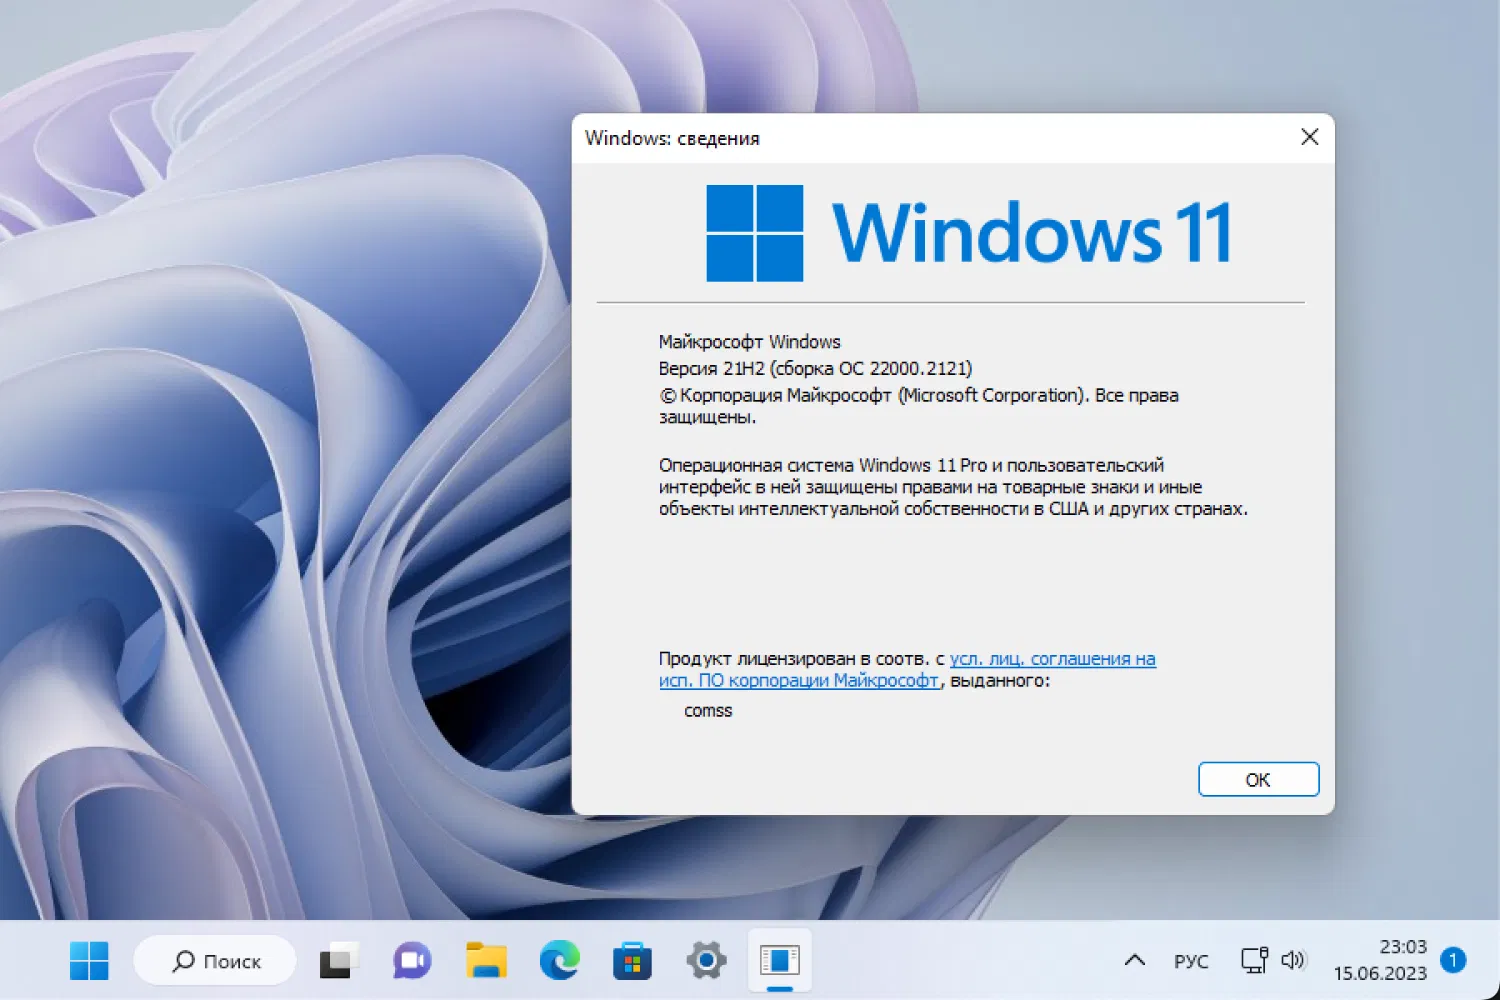Open Microsoft Edge from the taskbar
This screenshot has width=1500, height=1000.
[x=558, y=960]
